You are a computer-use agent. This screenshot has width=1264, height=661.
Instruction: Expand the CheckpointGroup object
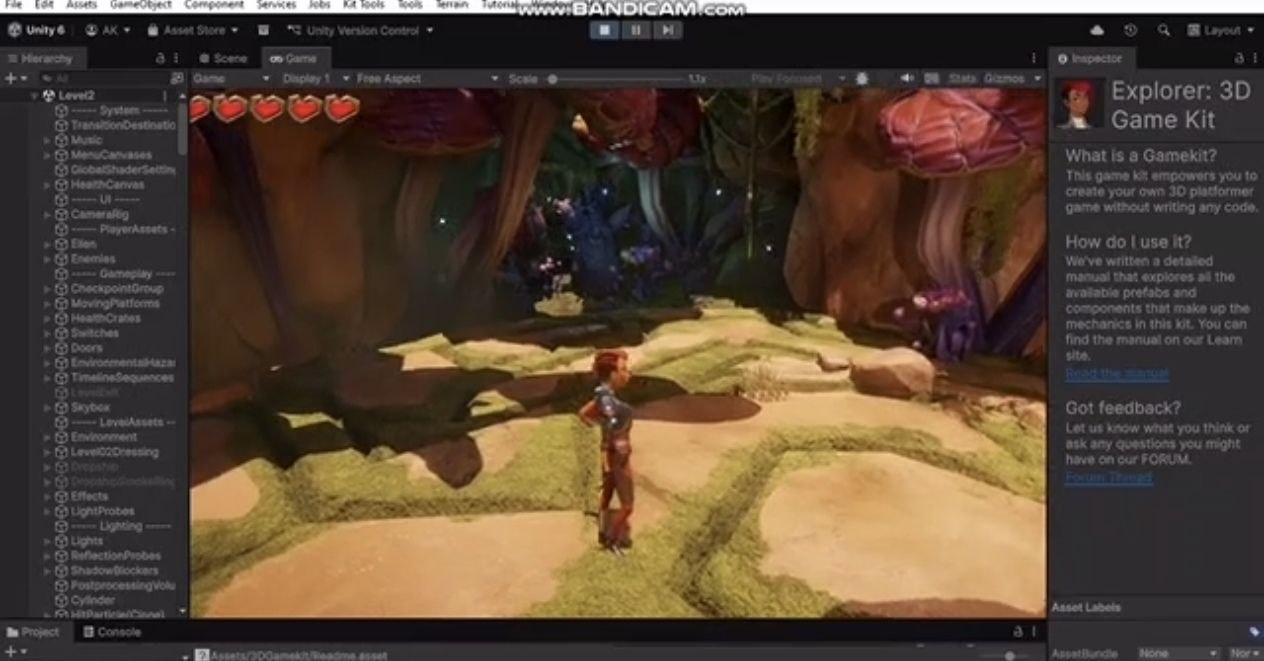point(47,289)
